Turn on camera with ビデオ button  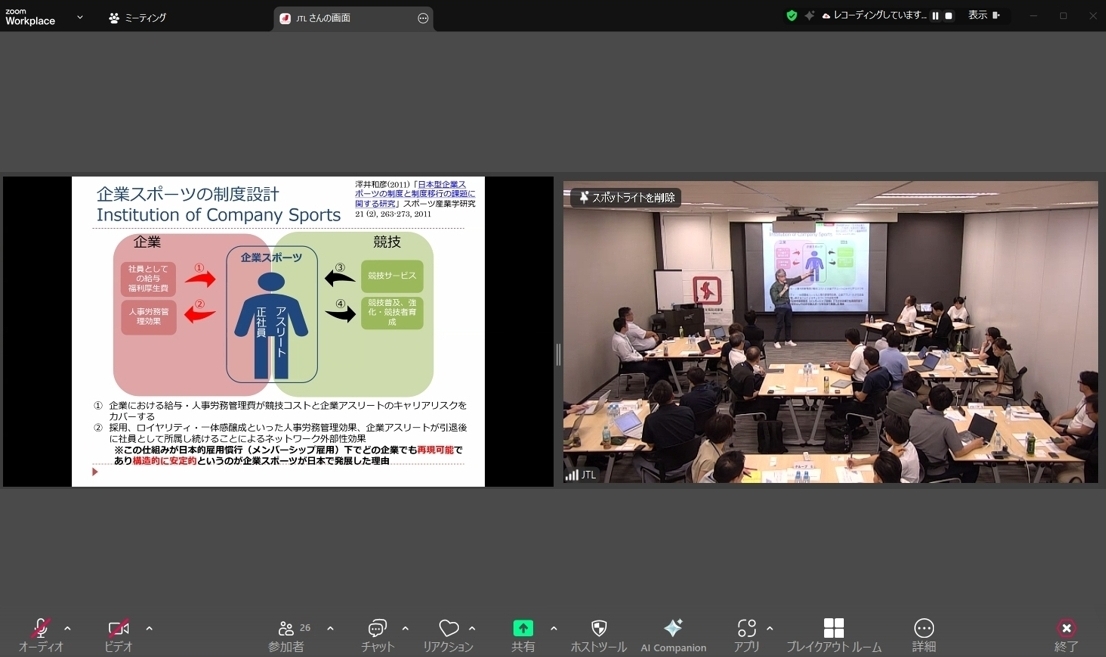point(118,629)
